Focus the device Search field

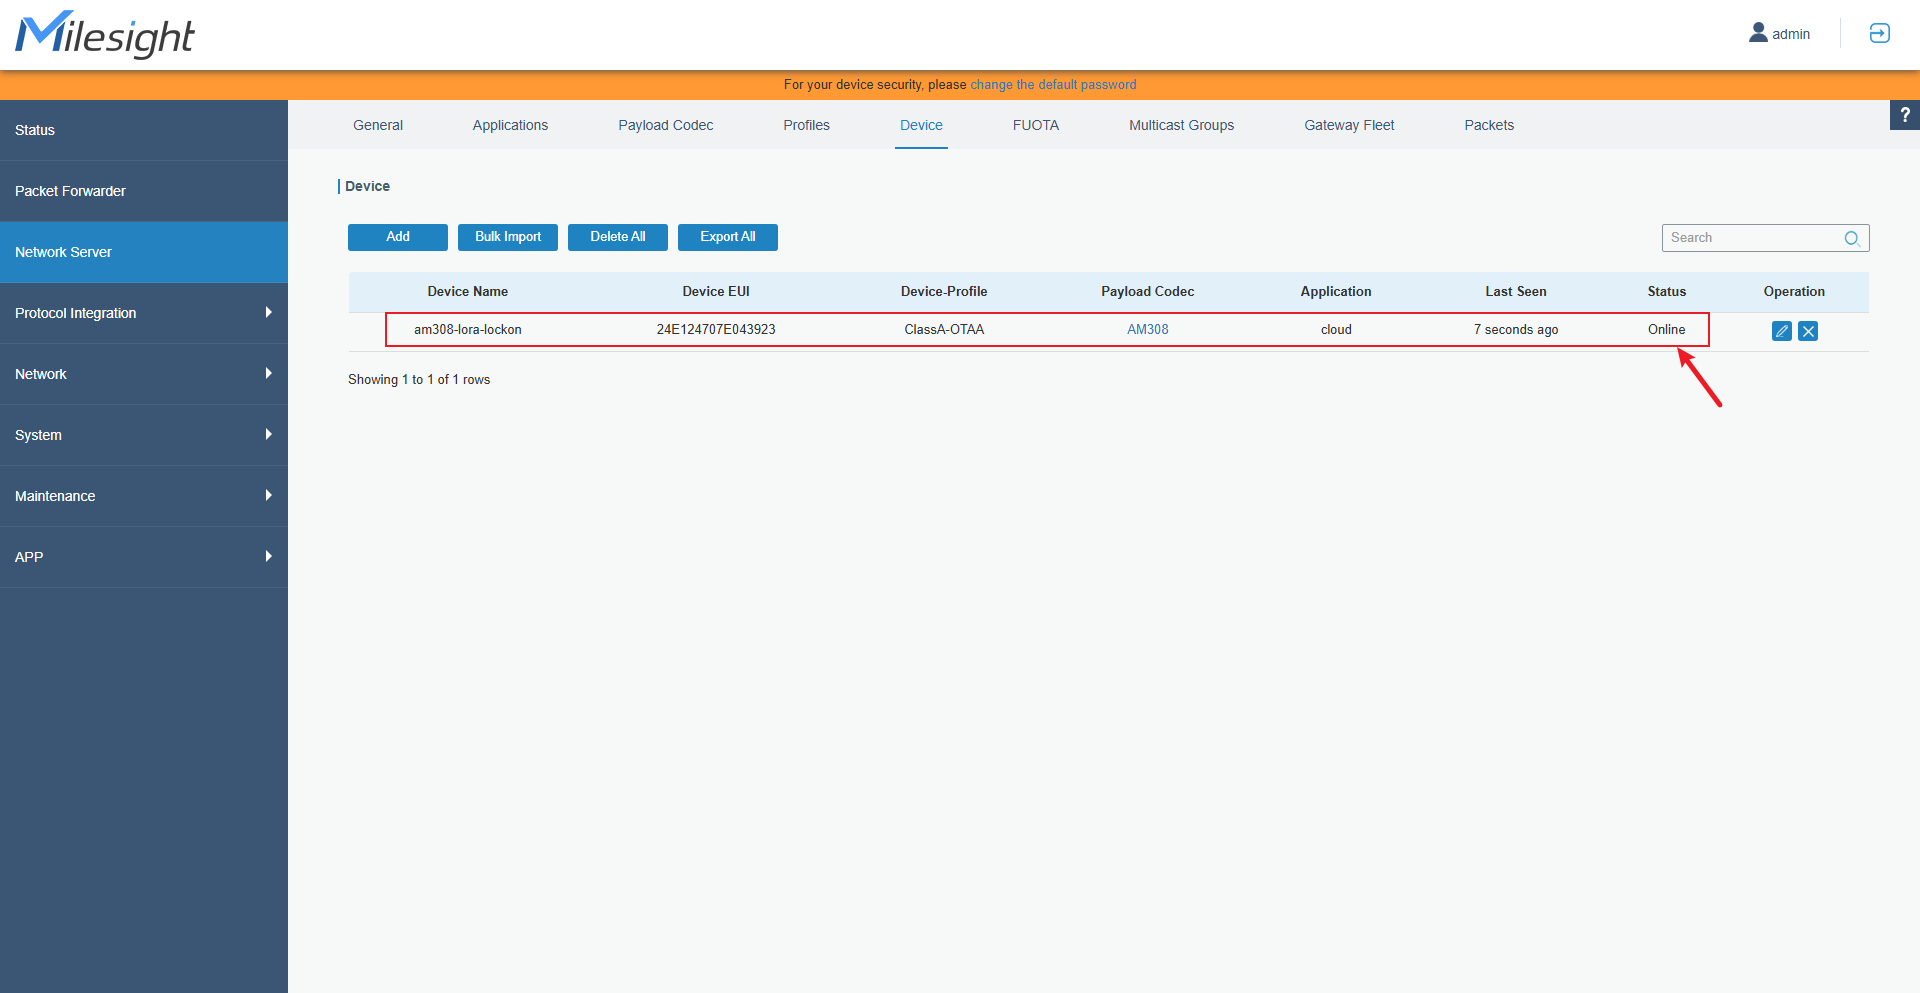click(x=1766, y=238)
